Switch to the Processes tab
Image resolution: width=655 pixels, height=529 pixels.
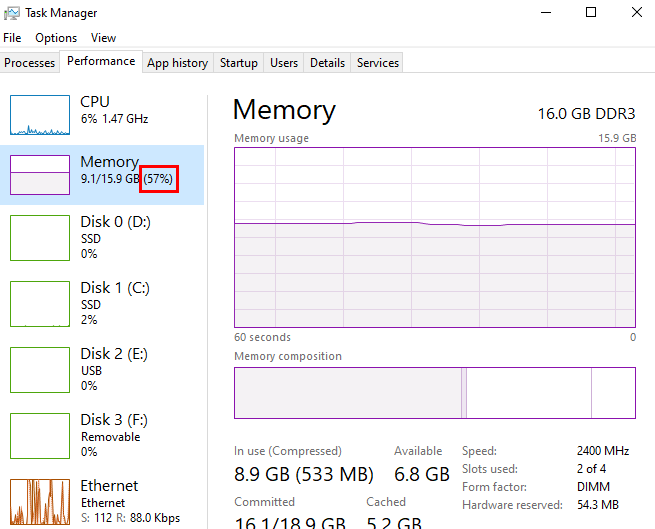tap(30, 63)
